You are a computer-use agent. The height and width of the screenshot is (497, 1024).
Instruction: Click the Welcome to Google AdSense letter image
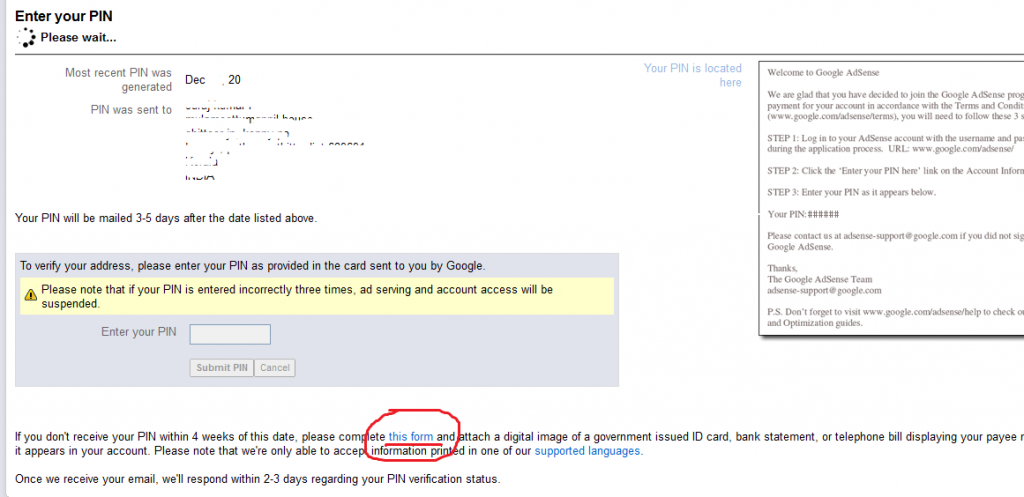891,199
